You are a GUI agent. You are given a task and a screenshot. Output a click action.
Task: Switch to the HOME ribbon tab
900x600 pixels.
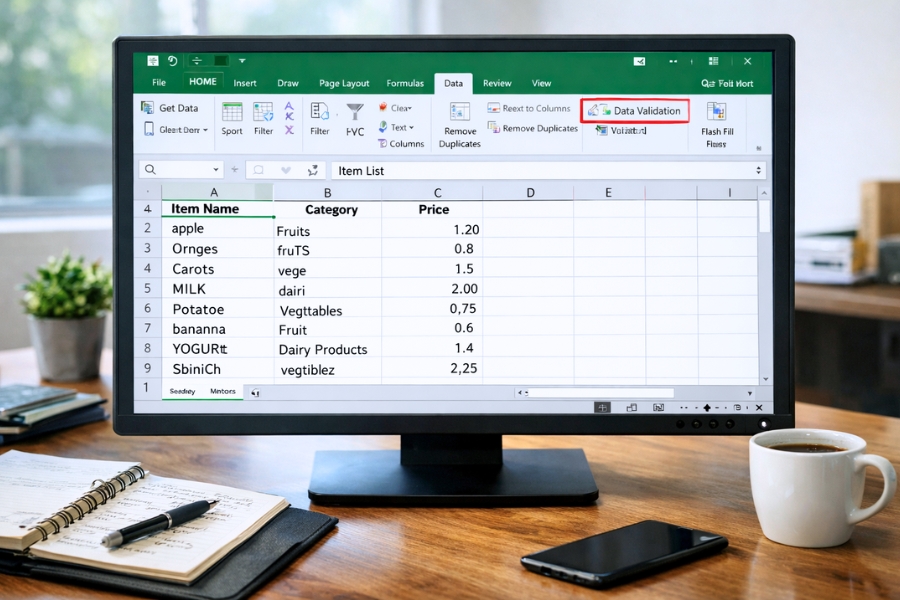pos(203,83)
